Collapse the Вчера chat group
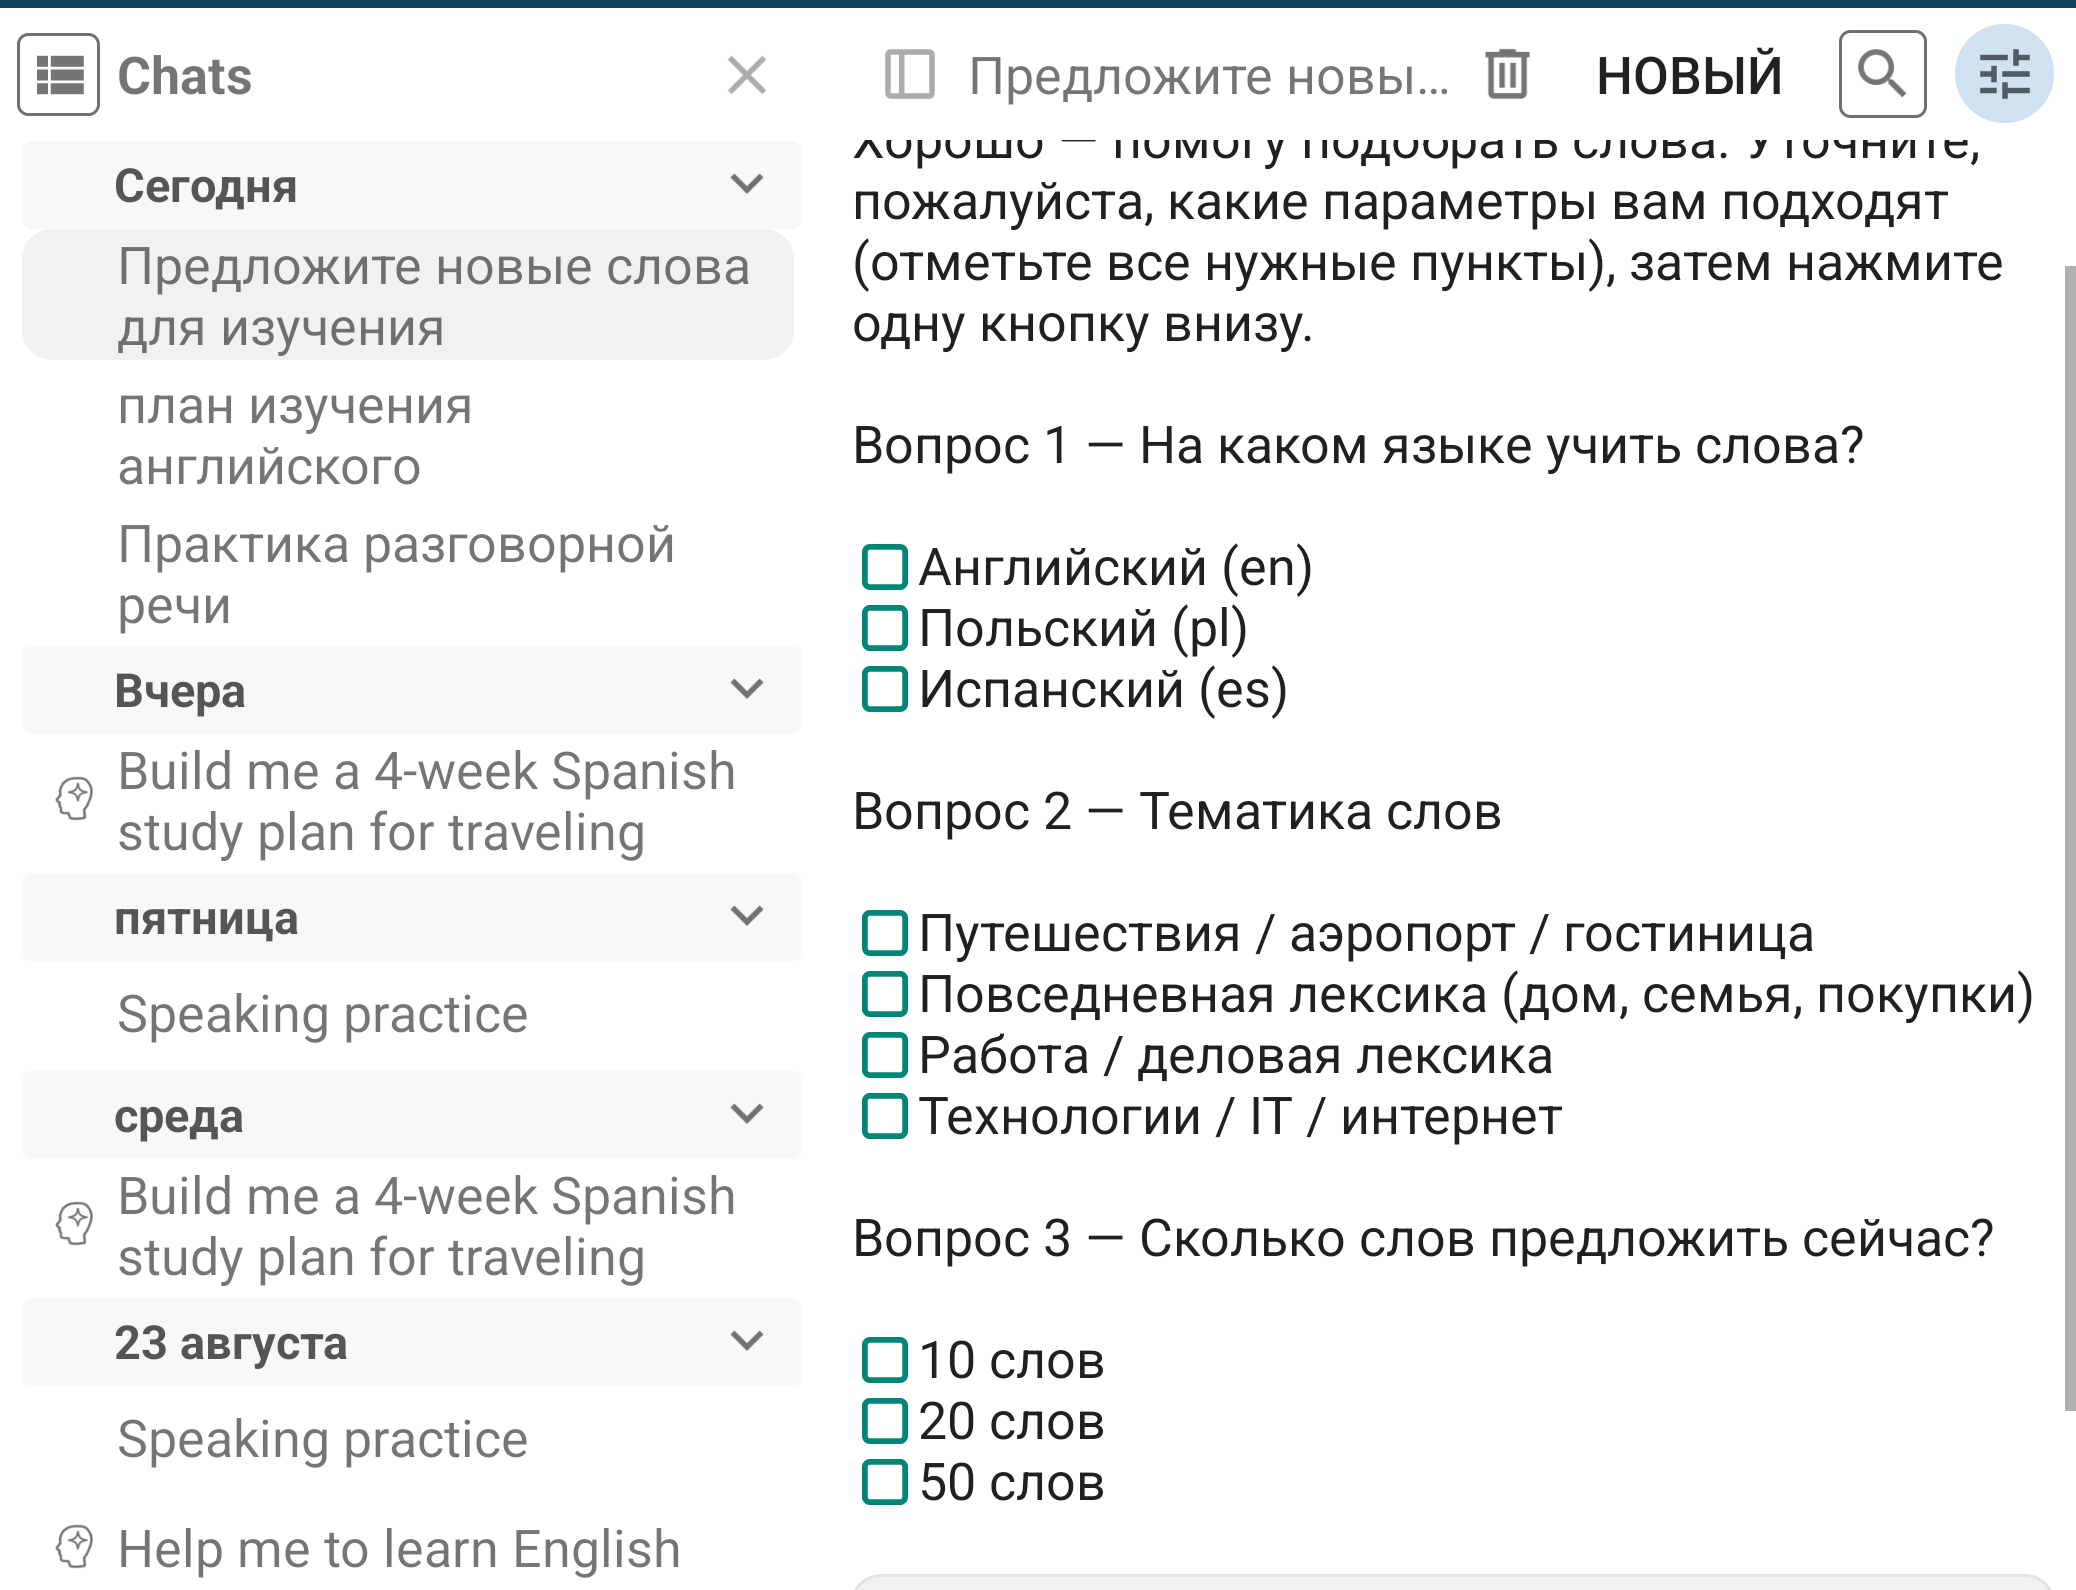 pos(747,689)
